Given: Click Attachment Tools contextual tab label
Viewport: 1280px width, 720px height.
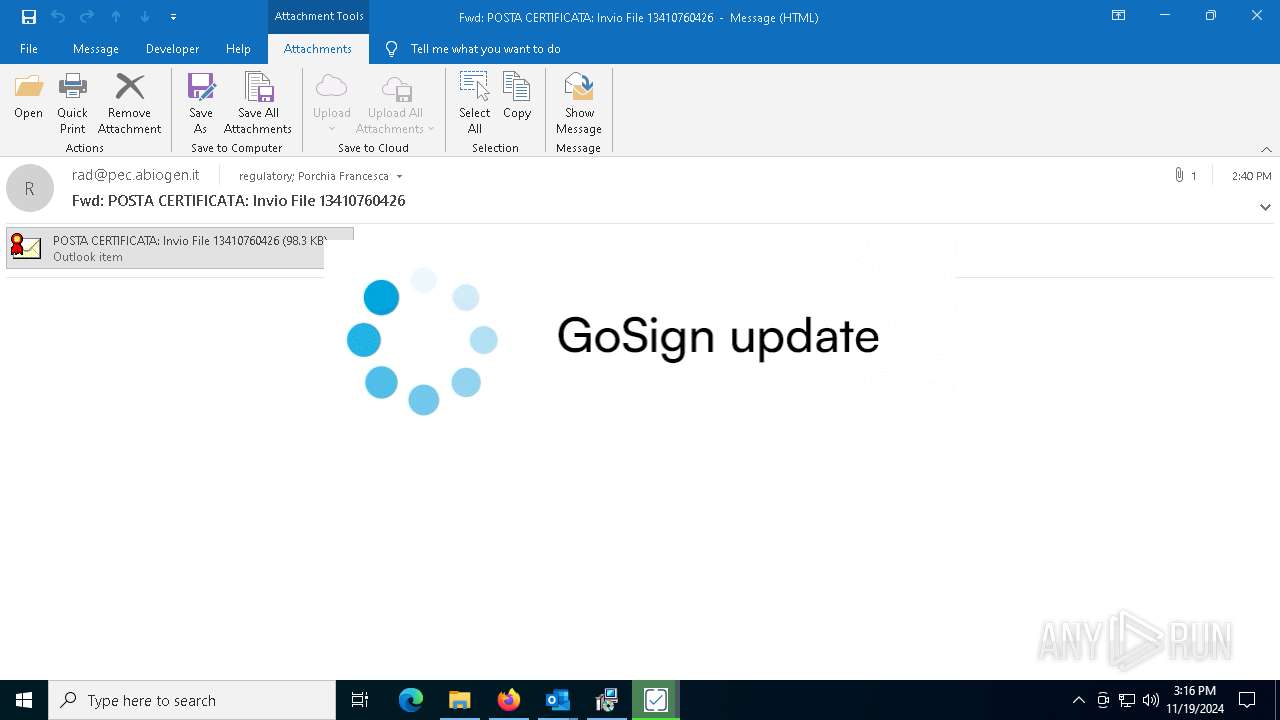Looking at the screenshot, I should (x=319, y=16).
